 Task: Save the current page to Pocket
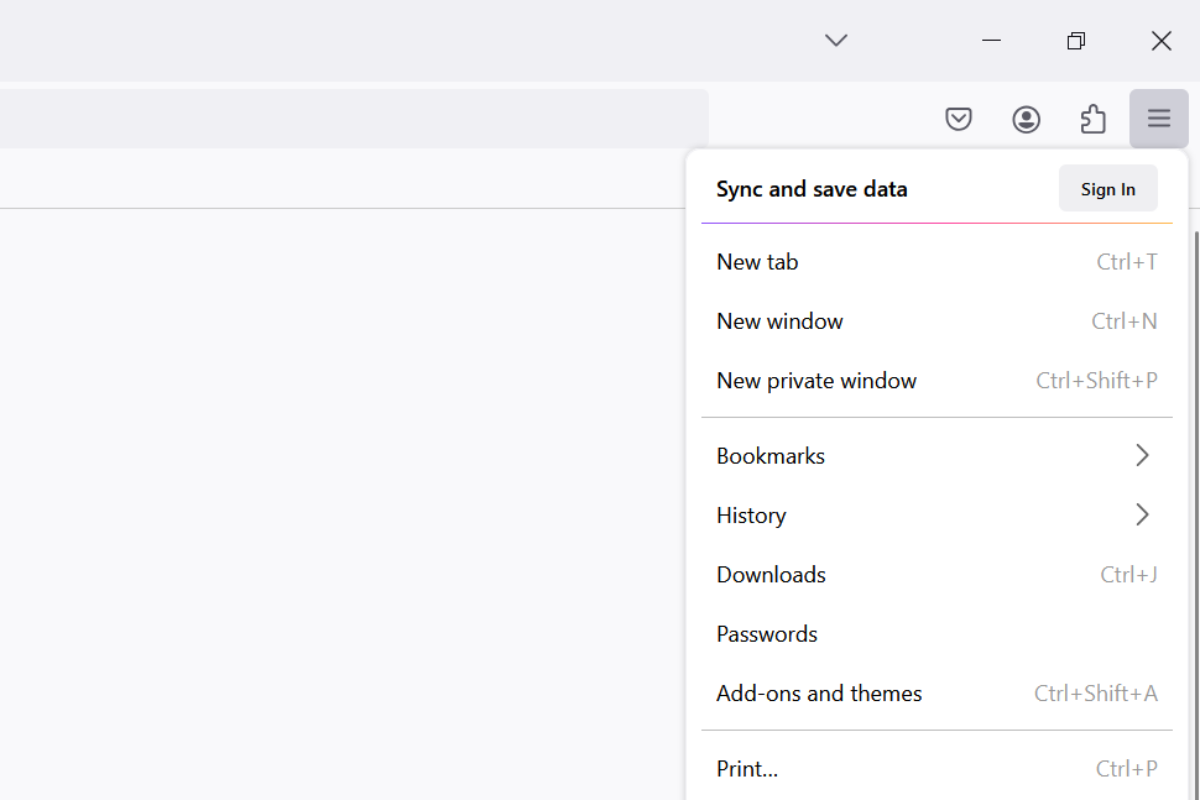(958, 118)
